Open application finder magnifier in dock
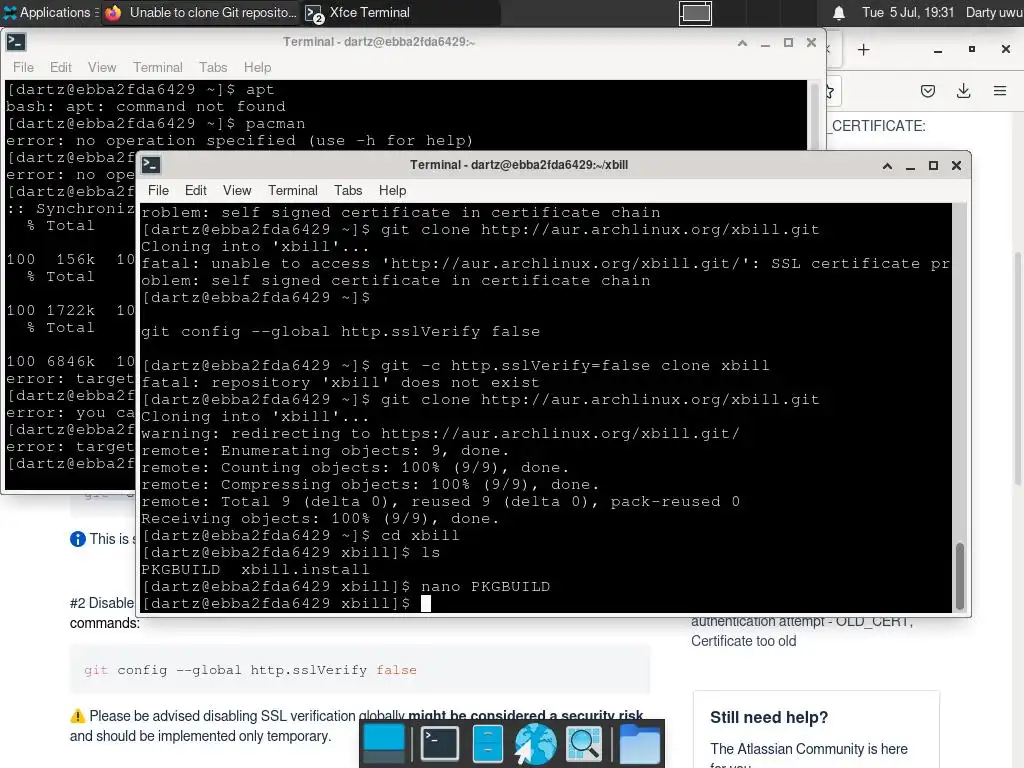1024x768 pixels. (583, 743)
